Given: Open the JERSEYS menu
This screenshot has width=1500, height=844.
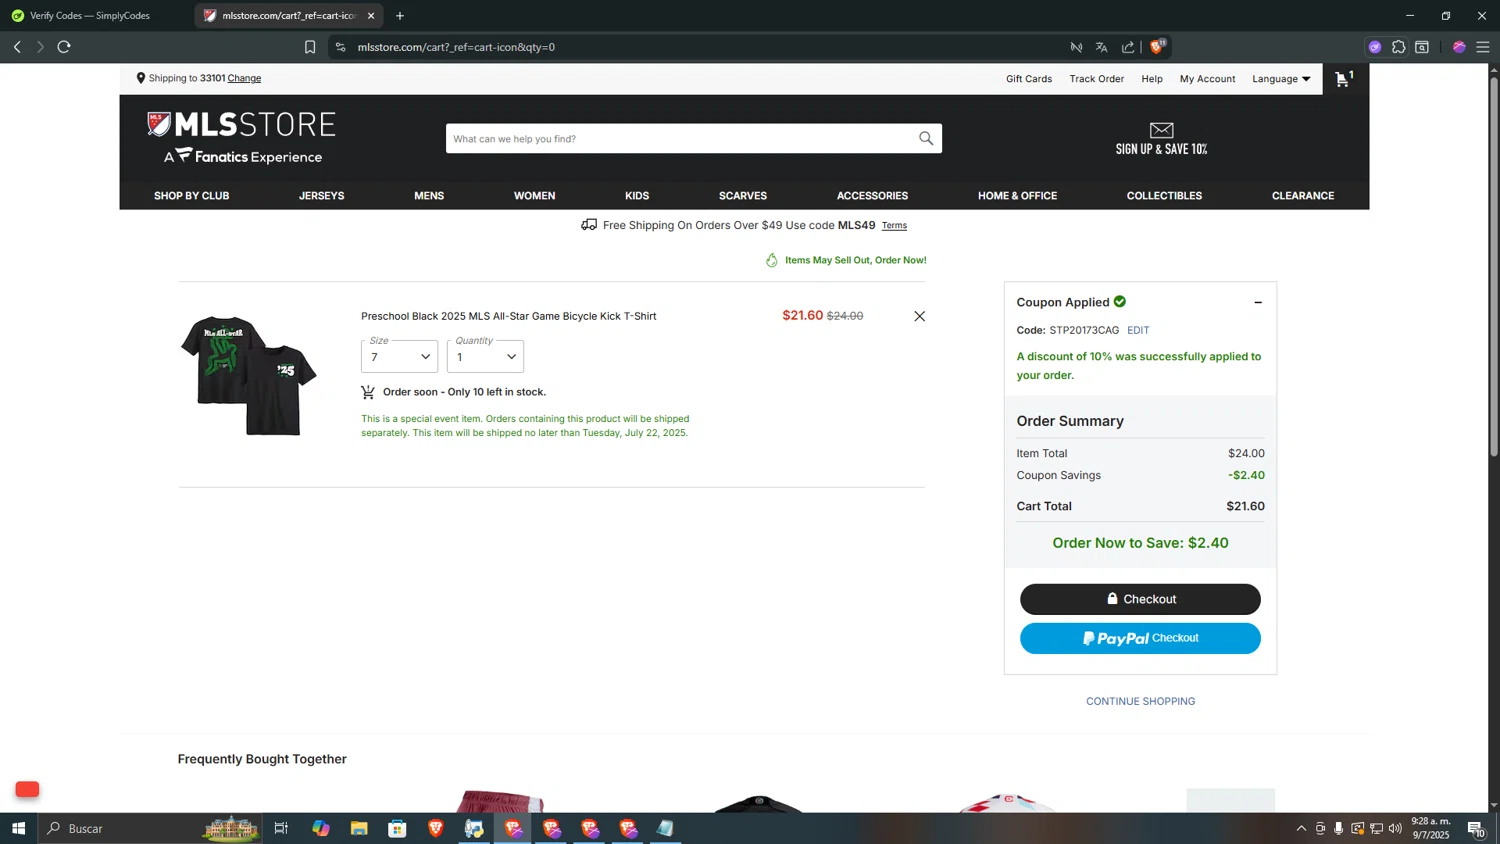Looking at the screenshot, I should (x=321, y=196).
